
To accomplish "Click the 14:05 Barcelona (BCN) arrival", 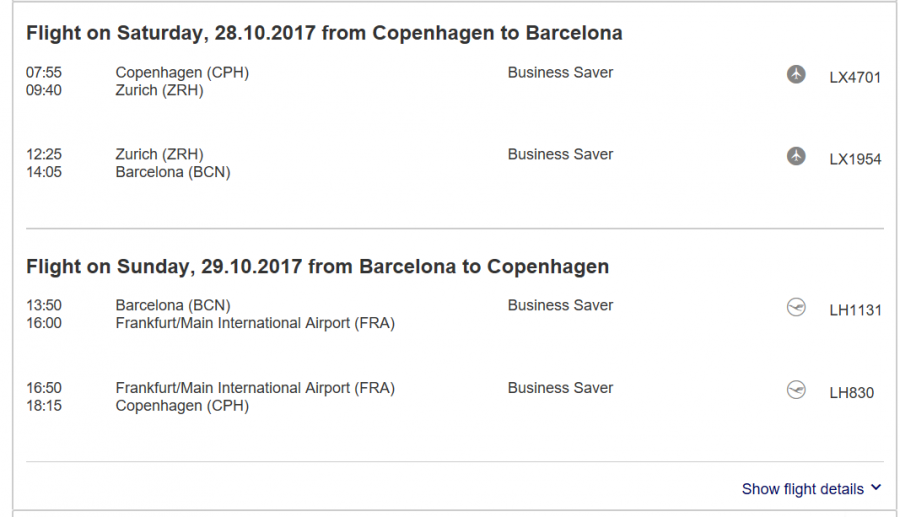I will [x=172, y=172].
